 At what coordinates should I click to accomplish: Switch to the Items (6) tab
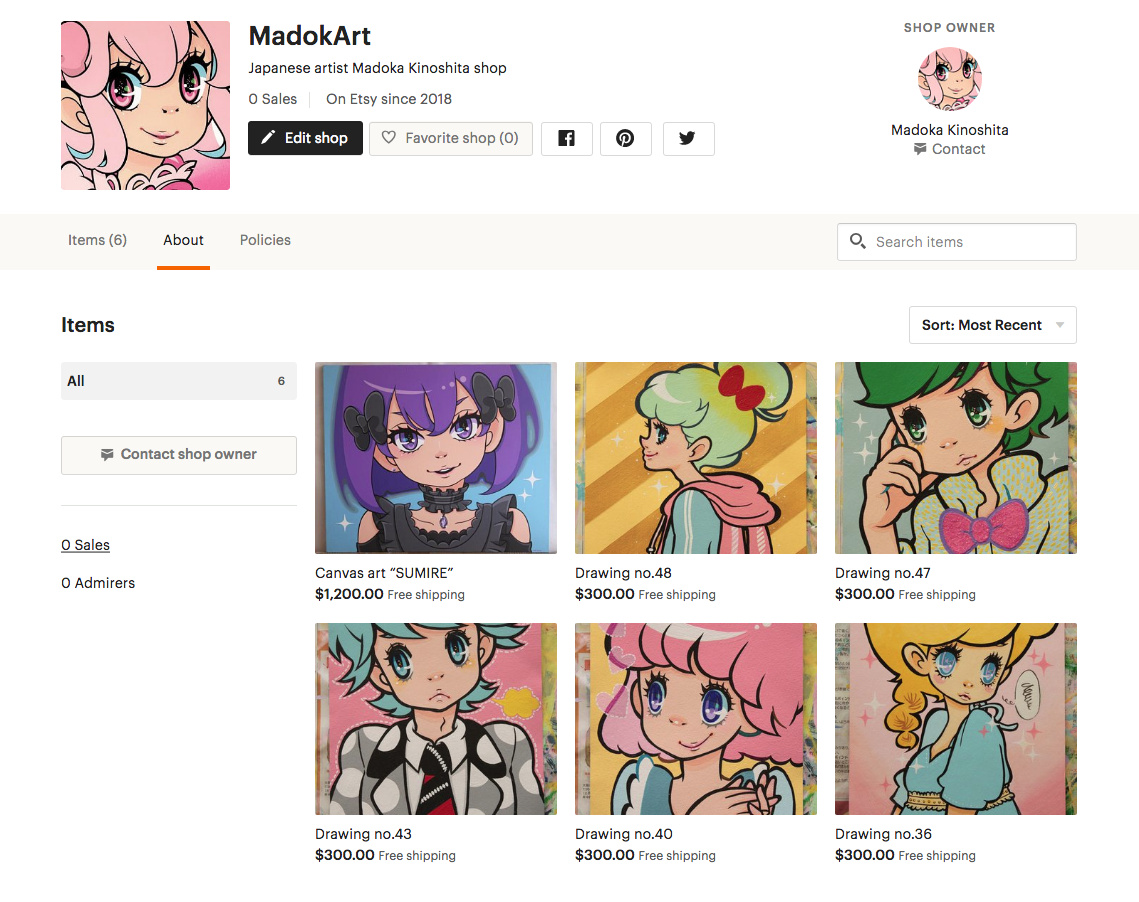coord(97,240)
